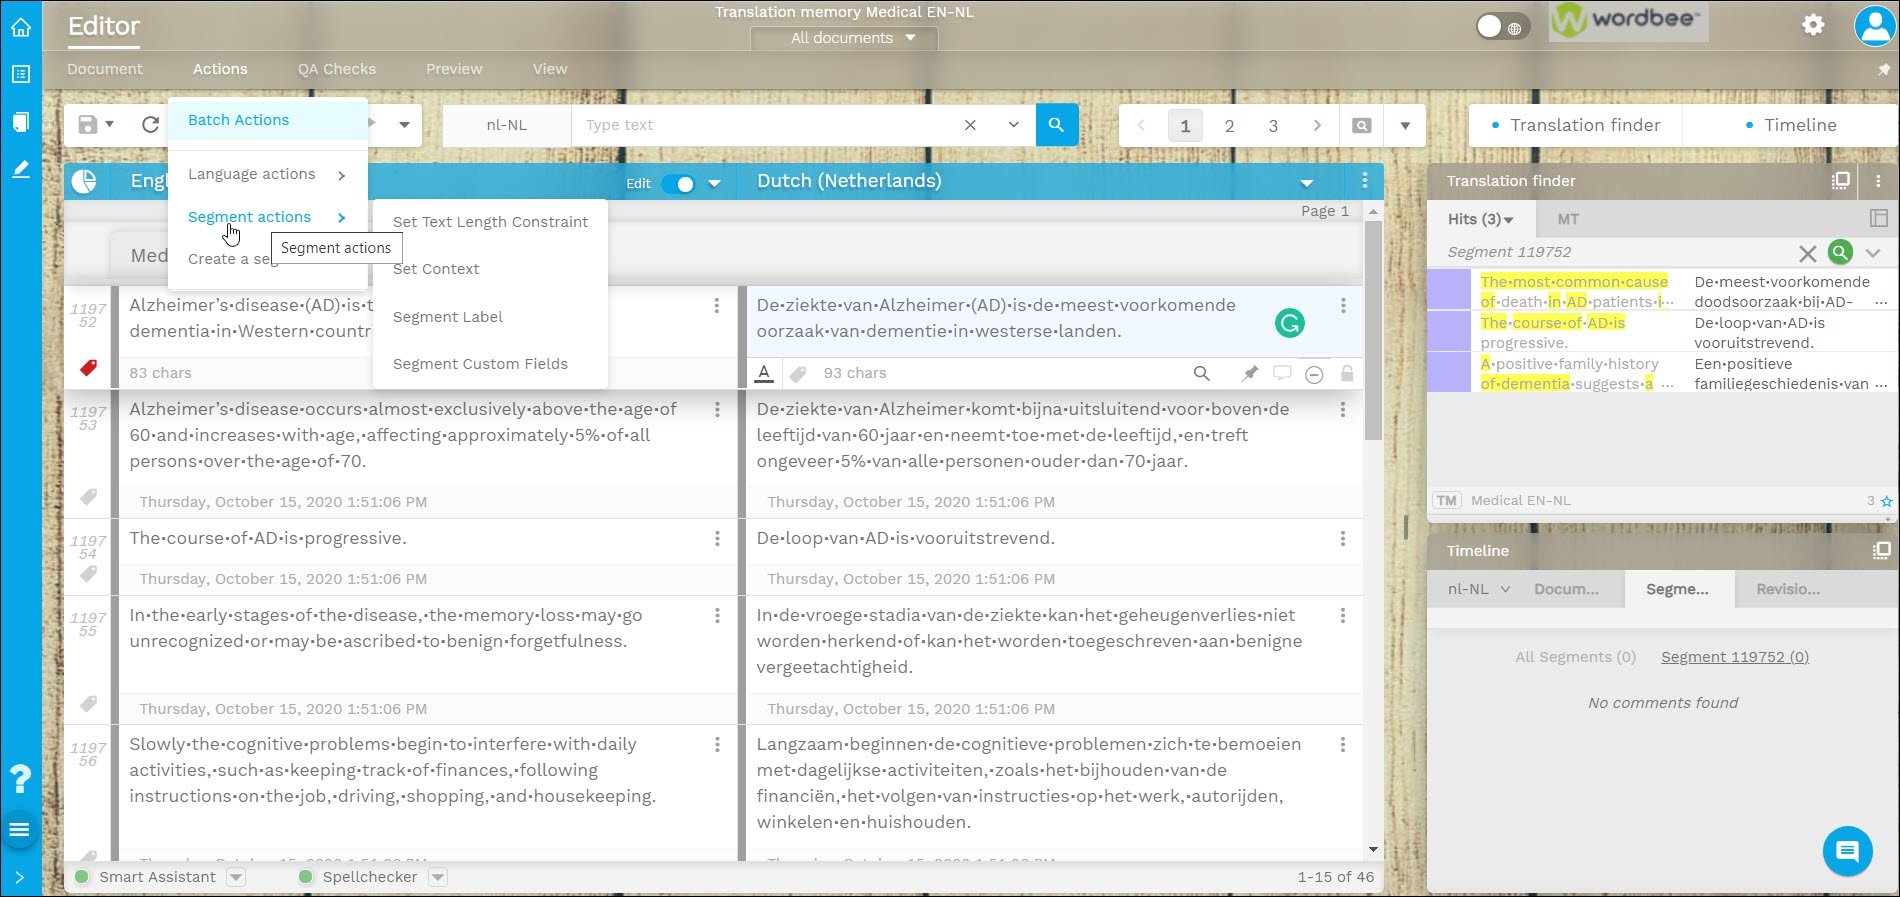Click the Segment 119752 (0) link
This screenshot has height=897, width=1900.
[1734, 657]
